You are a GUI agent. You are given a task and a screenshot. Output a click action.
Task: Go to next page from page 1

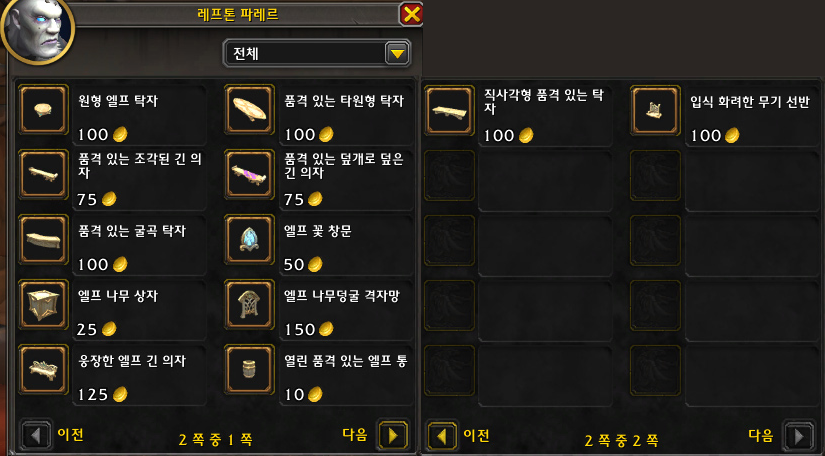tap(393, 435)
